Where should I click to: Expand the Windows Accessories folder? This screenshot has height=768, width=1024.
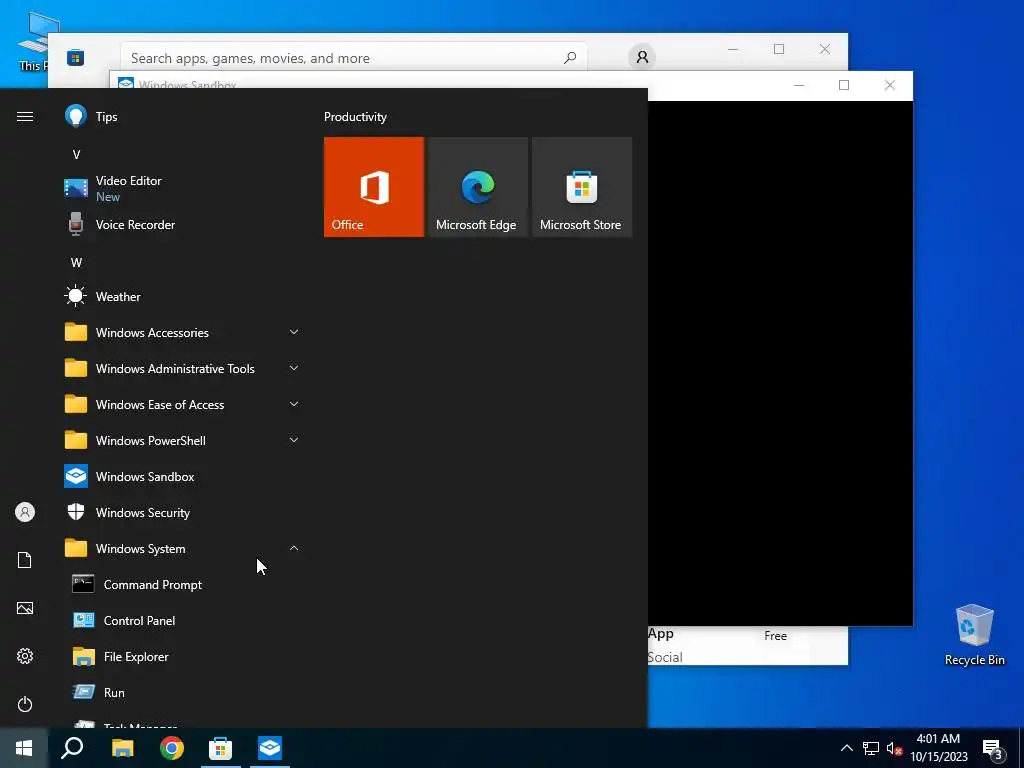(182, 332)
